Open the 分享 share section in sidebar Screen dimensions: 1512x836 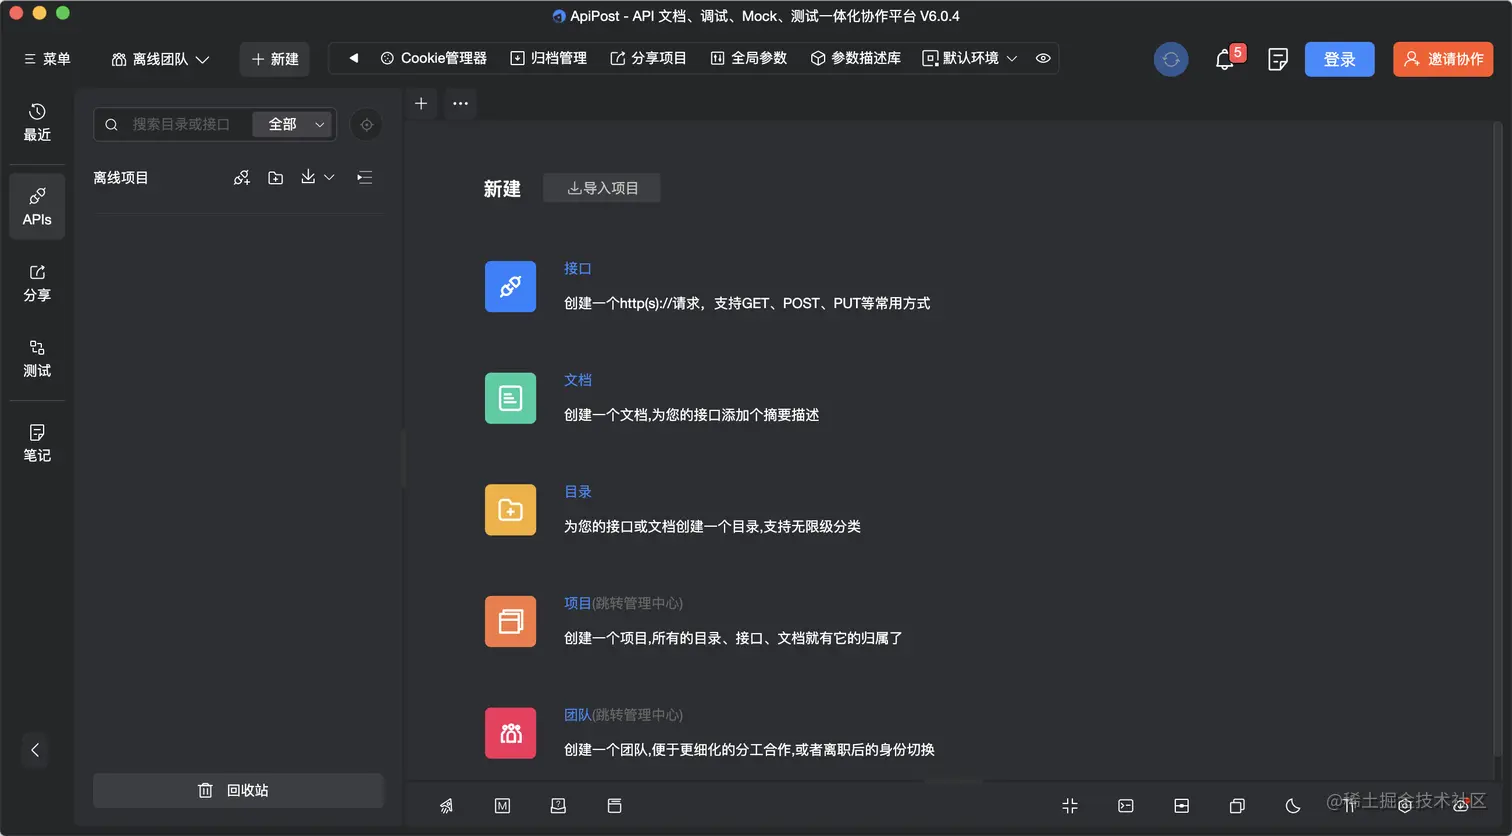(37, 283)
